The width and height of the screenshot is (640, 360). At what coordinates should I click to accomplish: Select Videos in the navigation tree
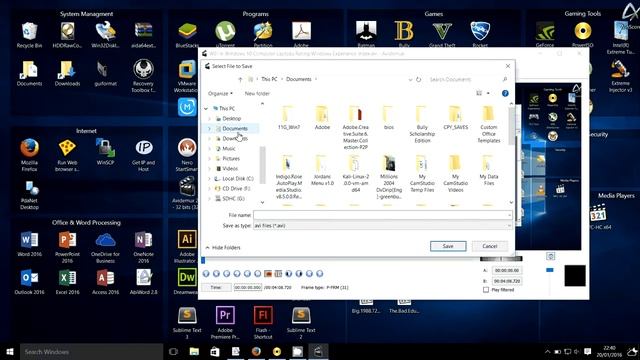click(230, 169)
